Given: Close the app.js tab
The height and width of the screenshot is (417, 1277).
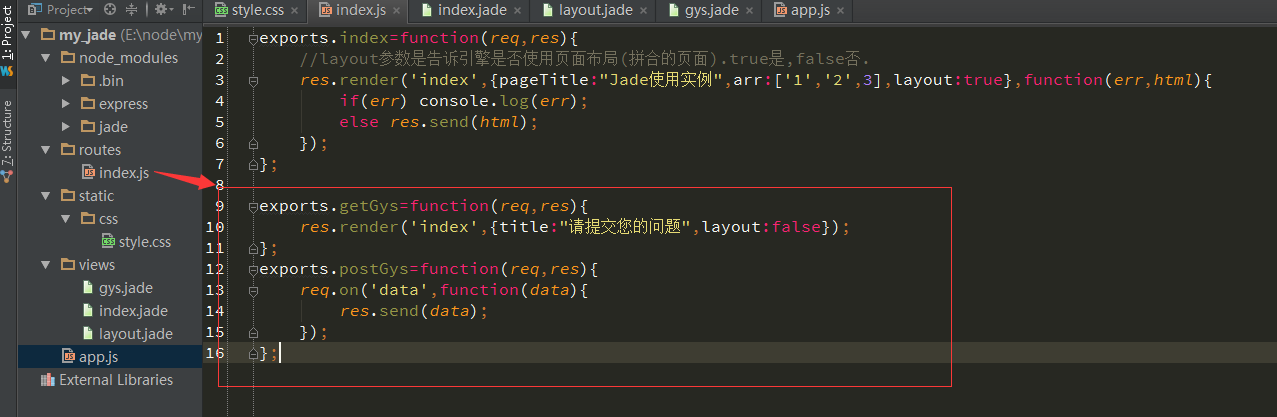Looking at the screenshot, I should tap(837, 11).
